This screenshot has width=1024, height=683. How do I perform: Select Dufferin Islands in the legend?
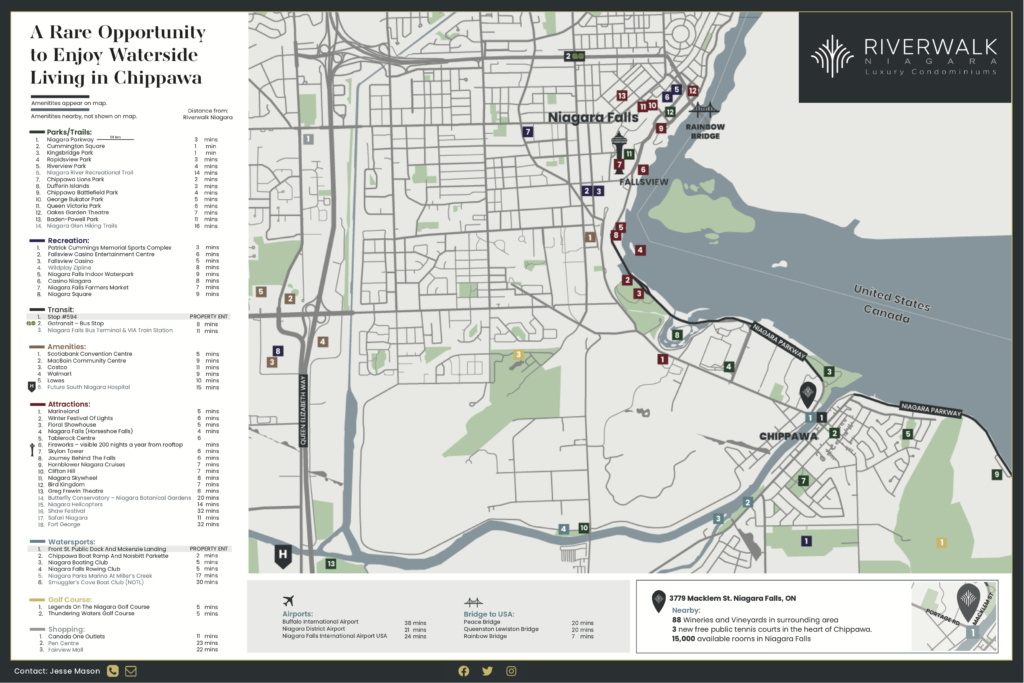click(x=68, y=186)
